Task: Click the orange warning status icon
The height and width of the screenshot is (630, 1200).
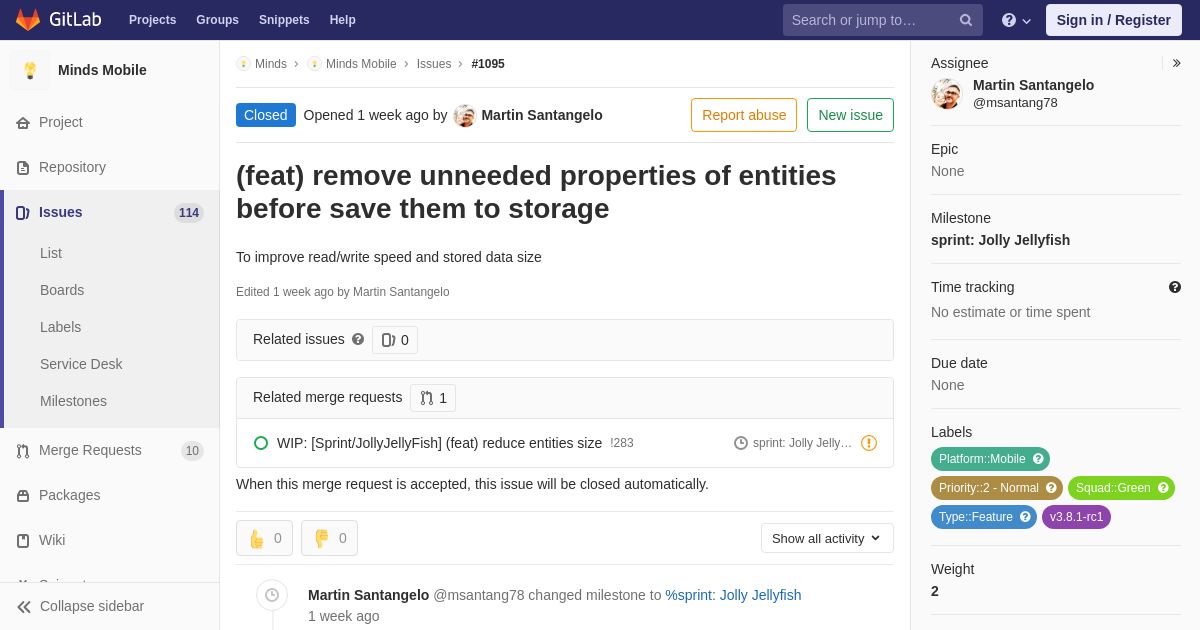Action: tap(869, 443)
